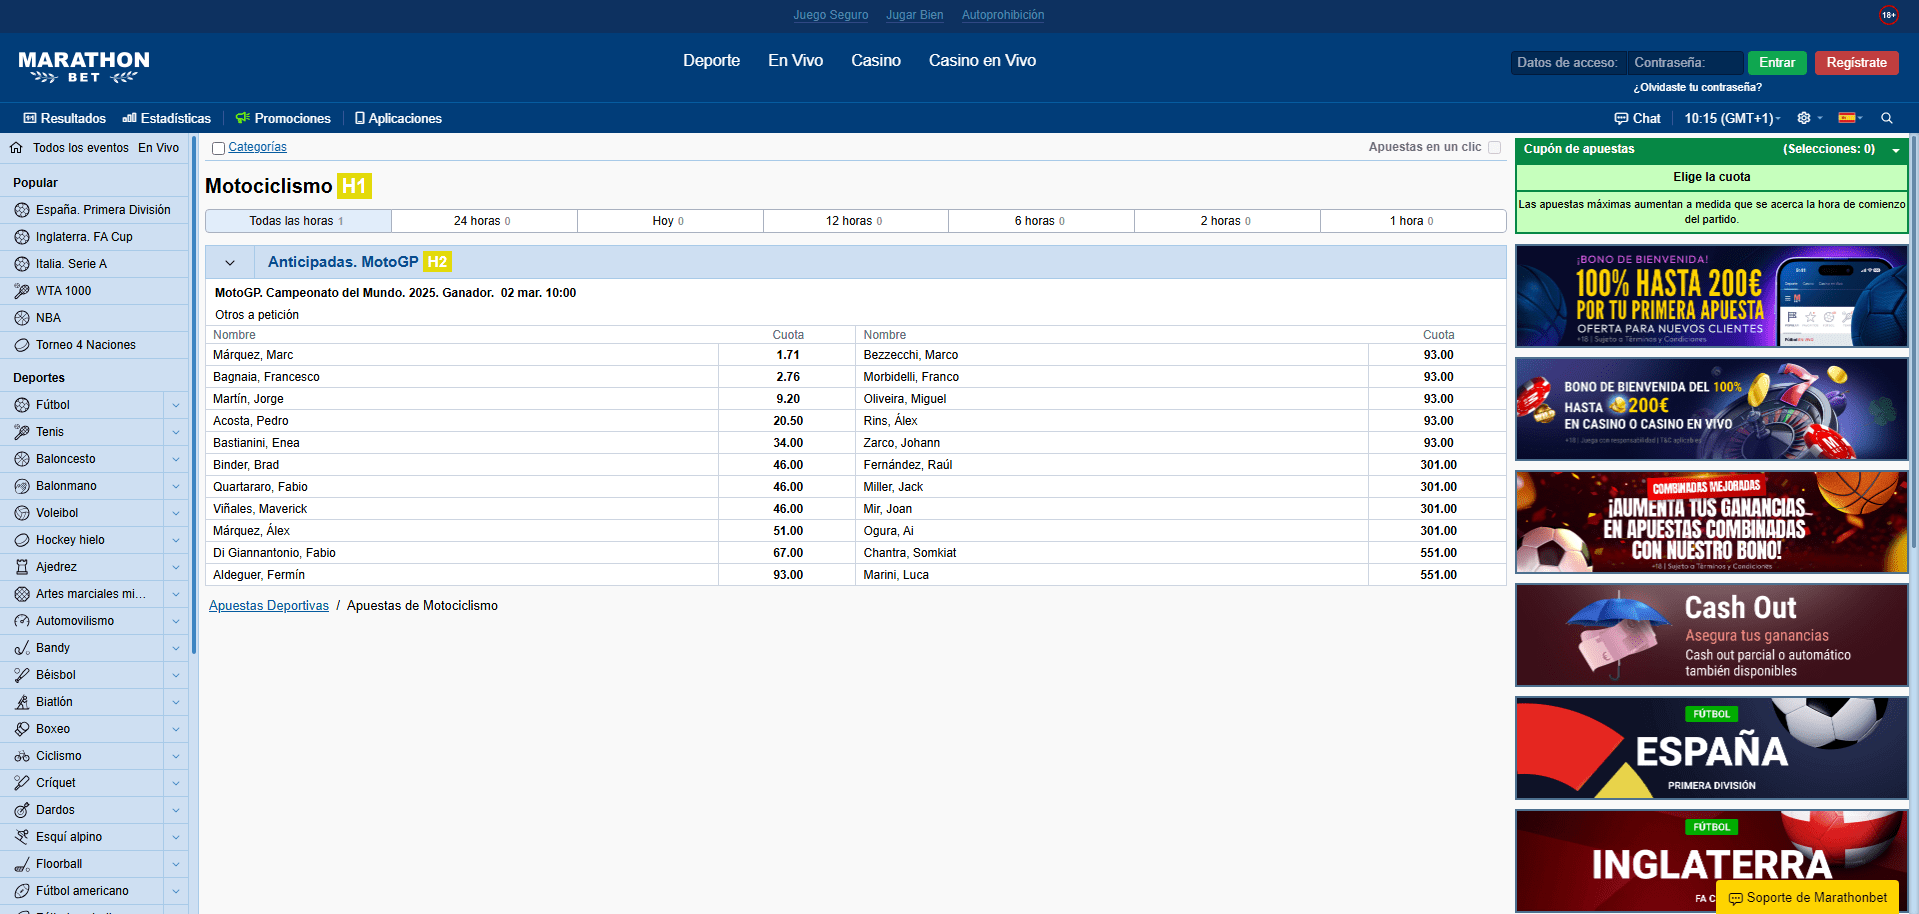Click the Contraseña password field

click(x=1685, y=63)
